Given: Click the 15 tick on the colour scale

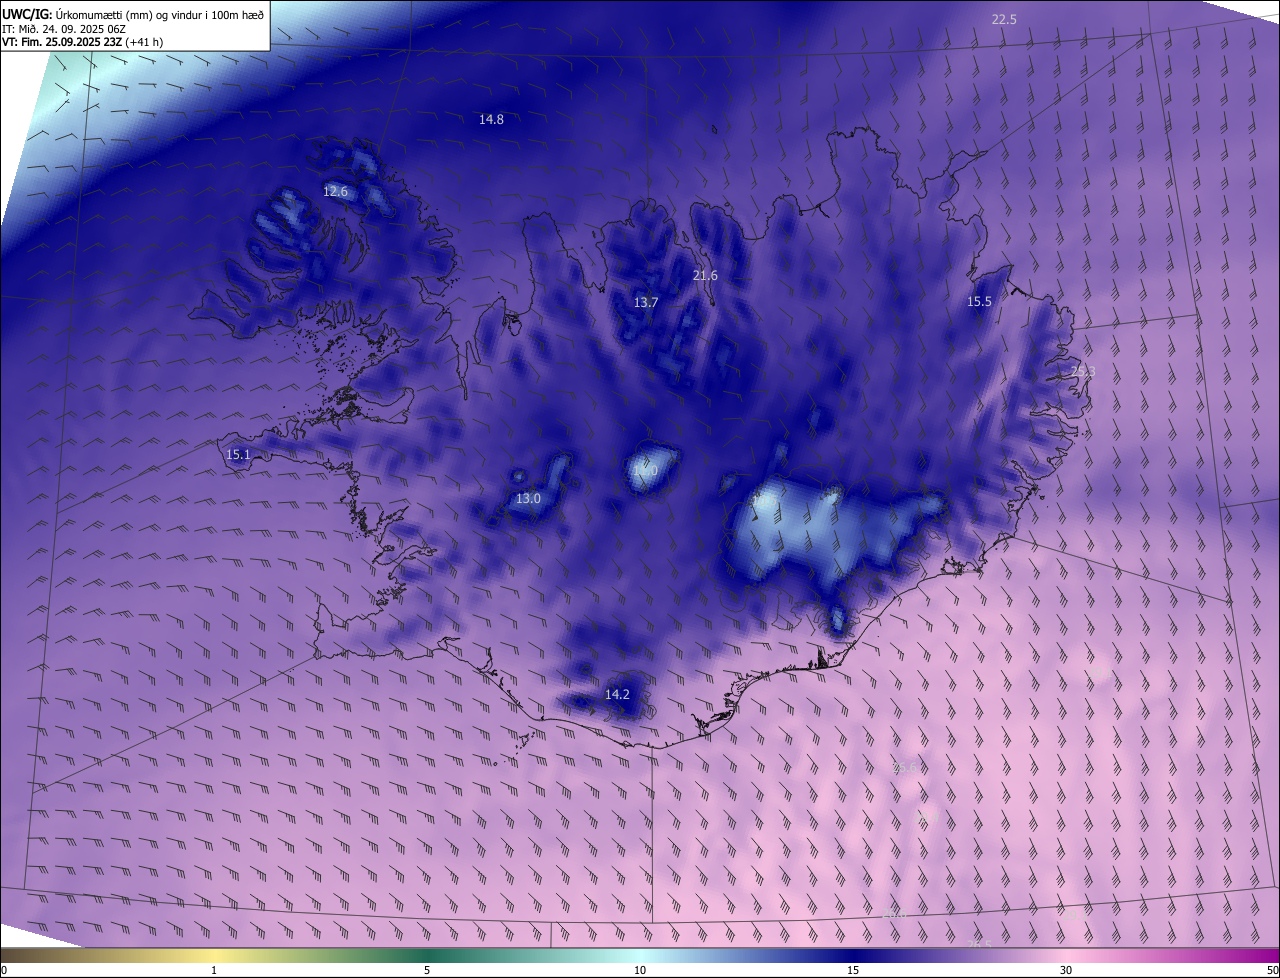Looking at the screenshot, I should click(x=853, y=970).
